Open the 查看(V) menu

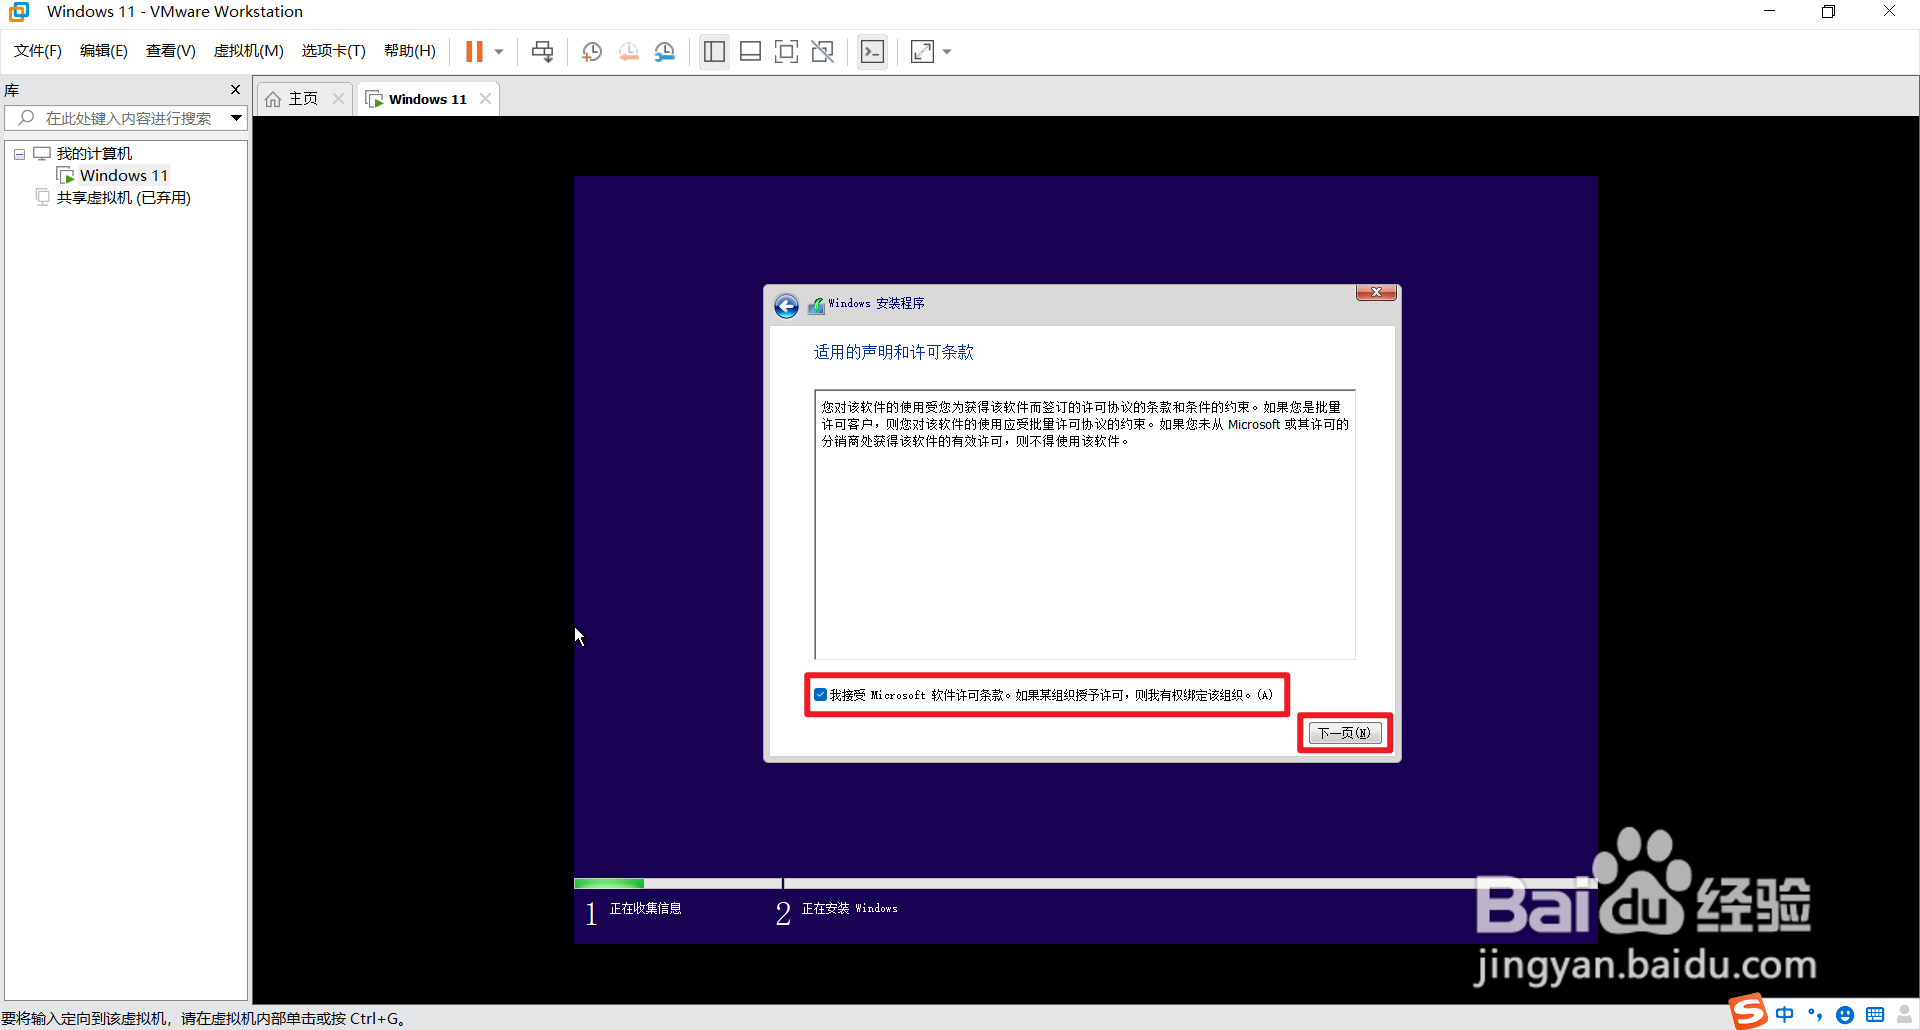(170, 51)
